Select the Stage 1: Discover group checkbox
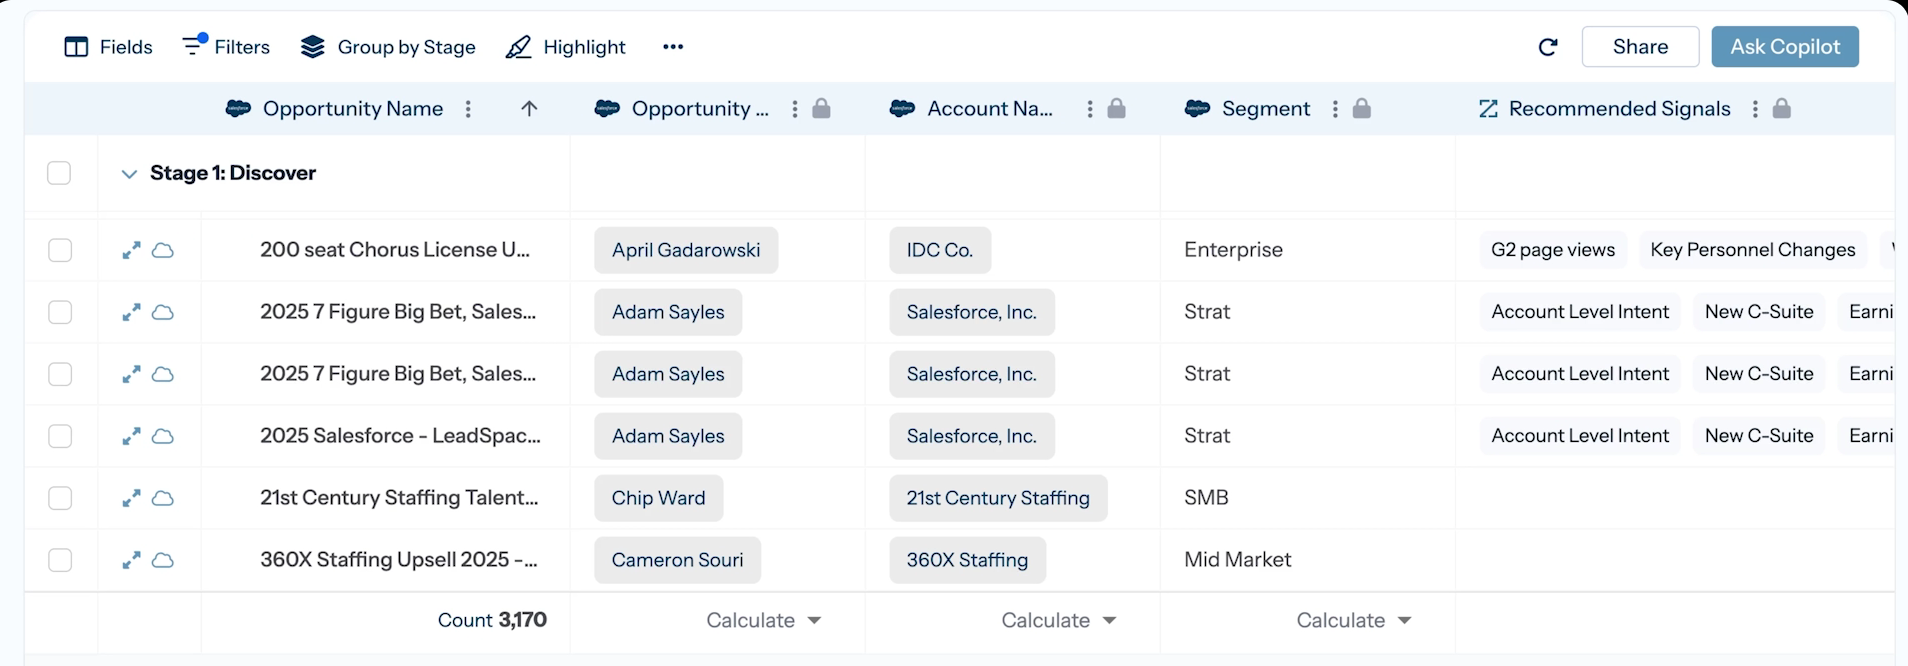 (x=59, y=173)
